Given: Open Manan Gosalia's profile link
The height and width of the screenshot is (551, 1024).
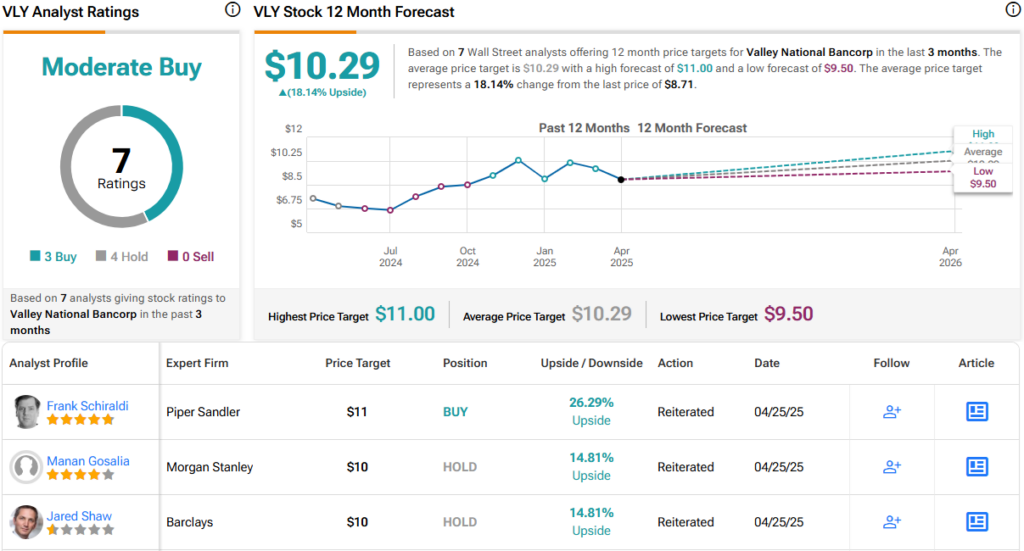Looking at the screenshot, I should (88, 460).
